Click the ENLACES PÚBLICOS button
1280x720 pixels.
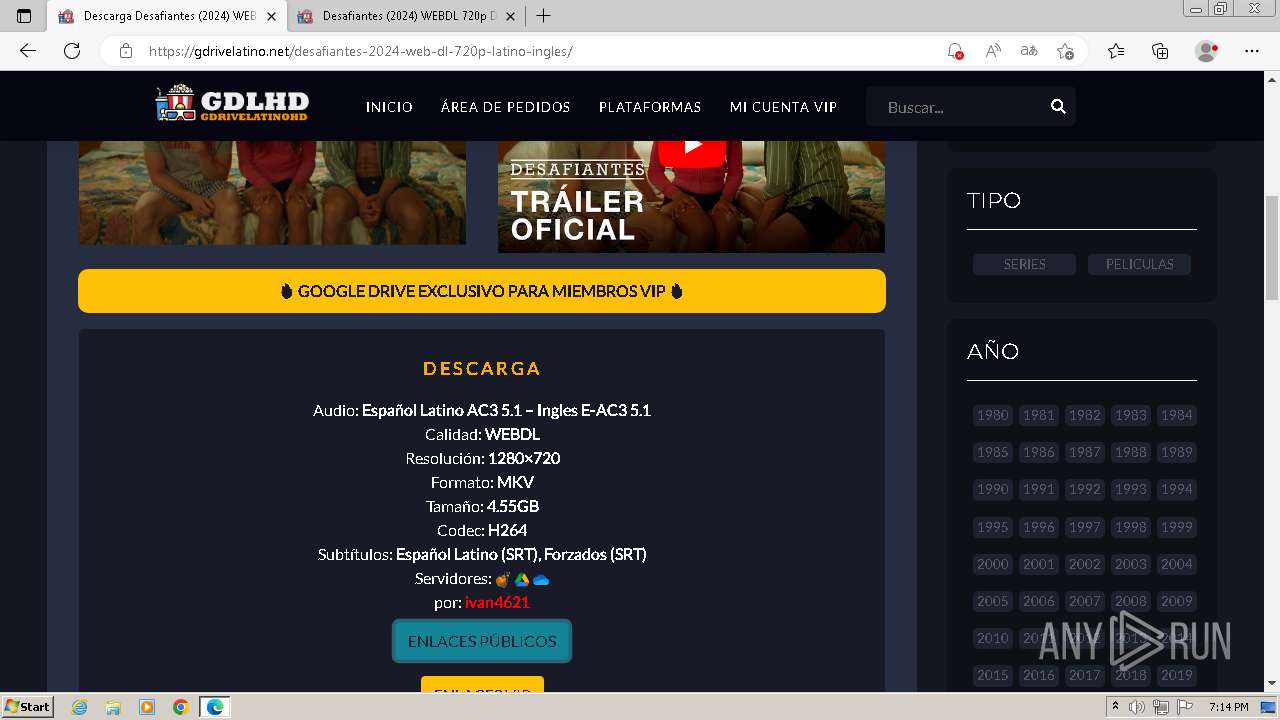click(482, 641)
